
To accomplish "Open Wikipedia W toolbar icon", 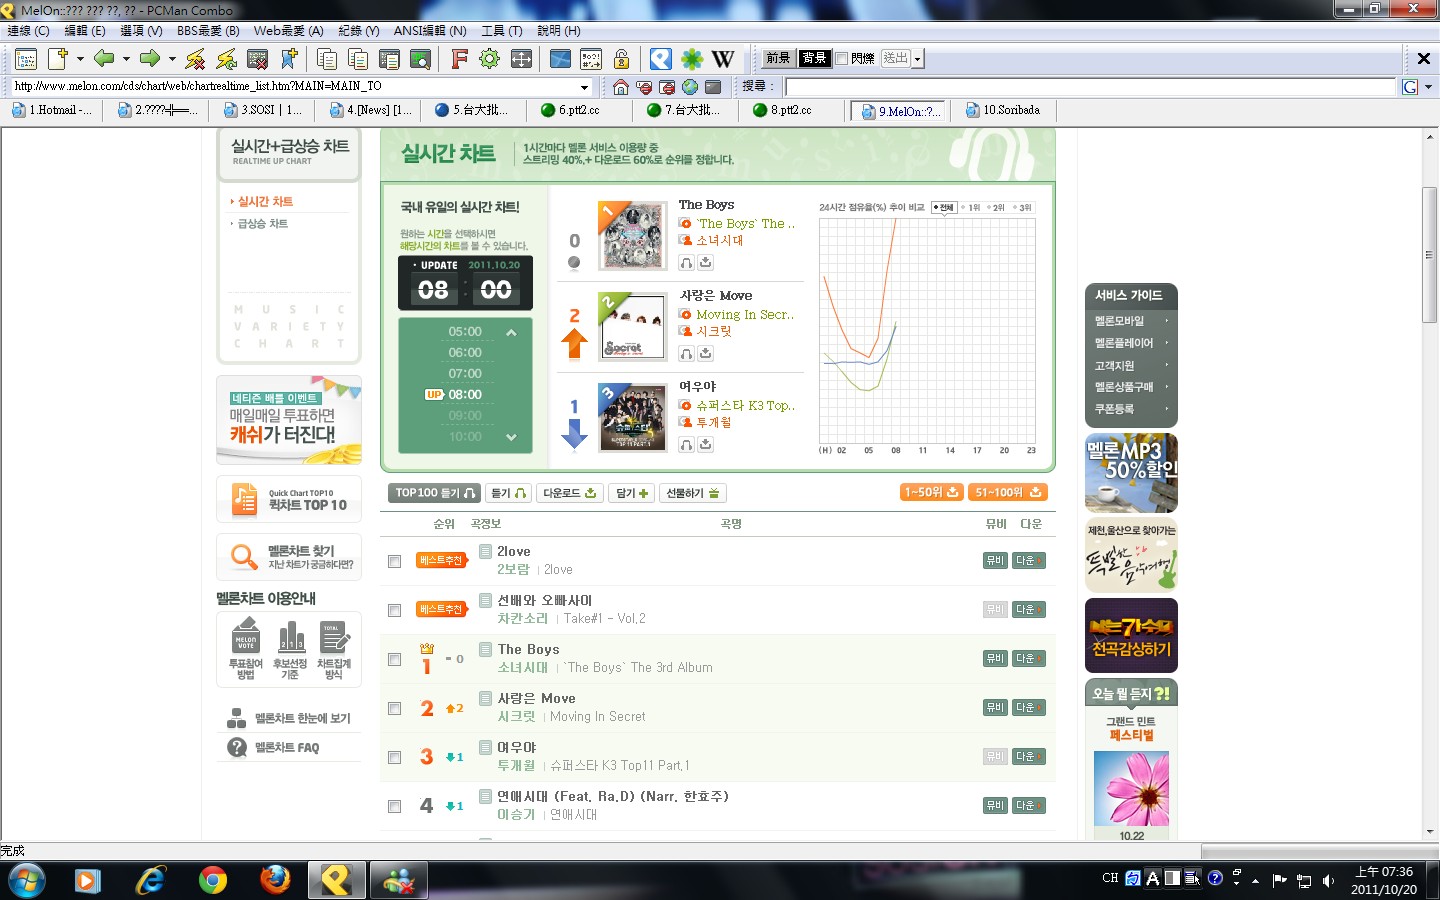I will (723, 59).
